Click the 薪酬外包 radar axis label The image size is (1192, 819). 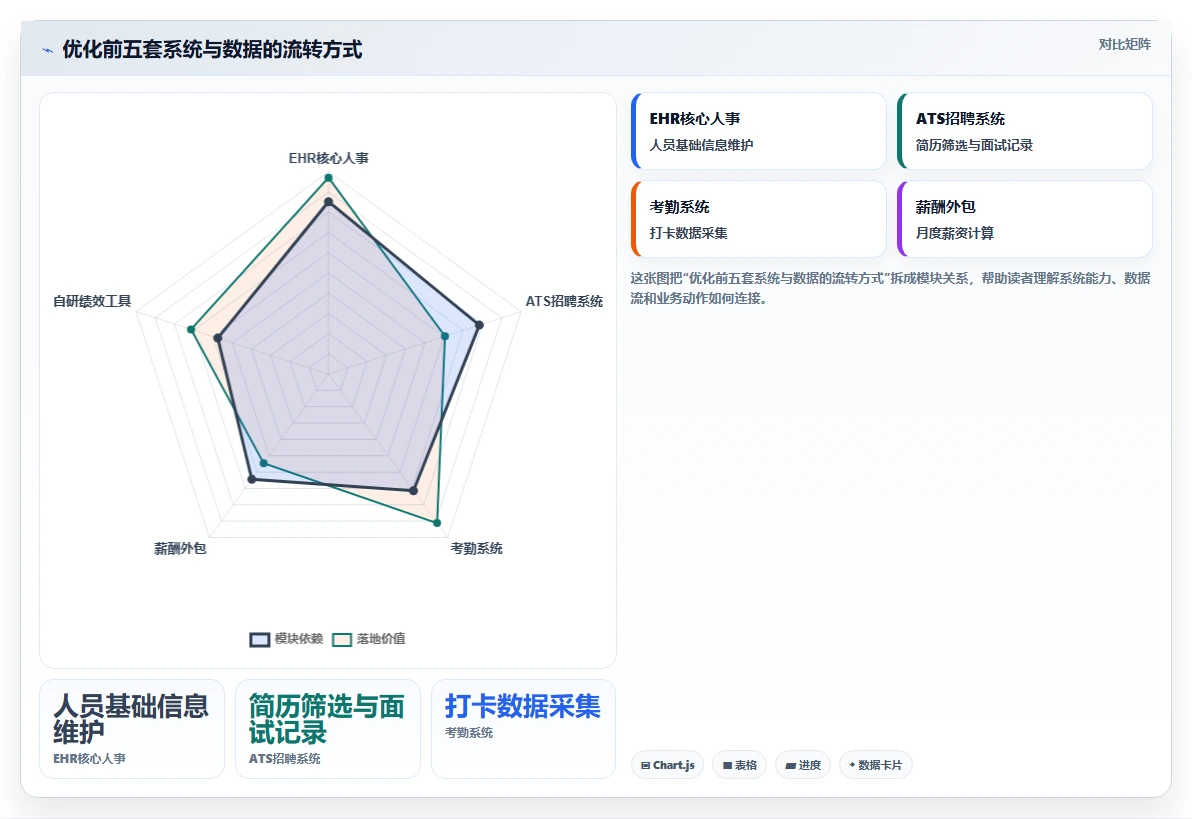click(180, 548)
